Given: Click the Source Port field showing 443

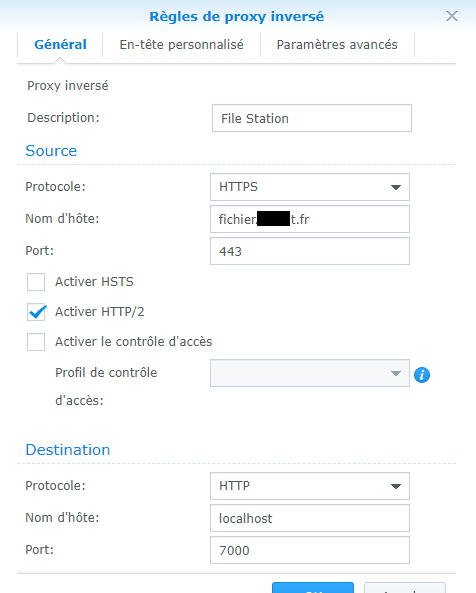Looking at the screenshot, I should [x=310, y=251].
